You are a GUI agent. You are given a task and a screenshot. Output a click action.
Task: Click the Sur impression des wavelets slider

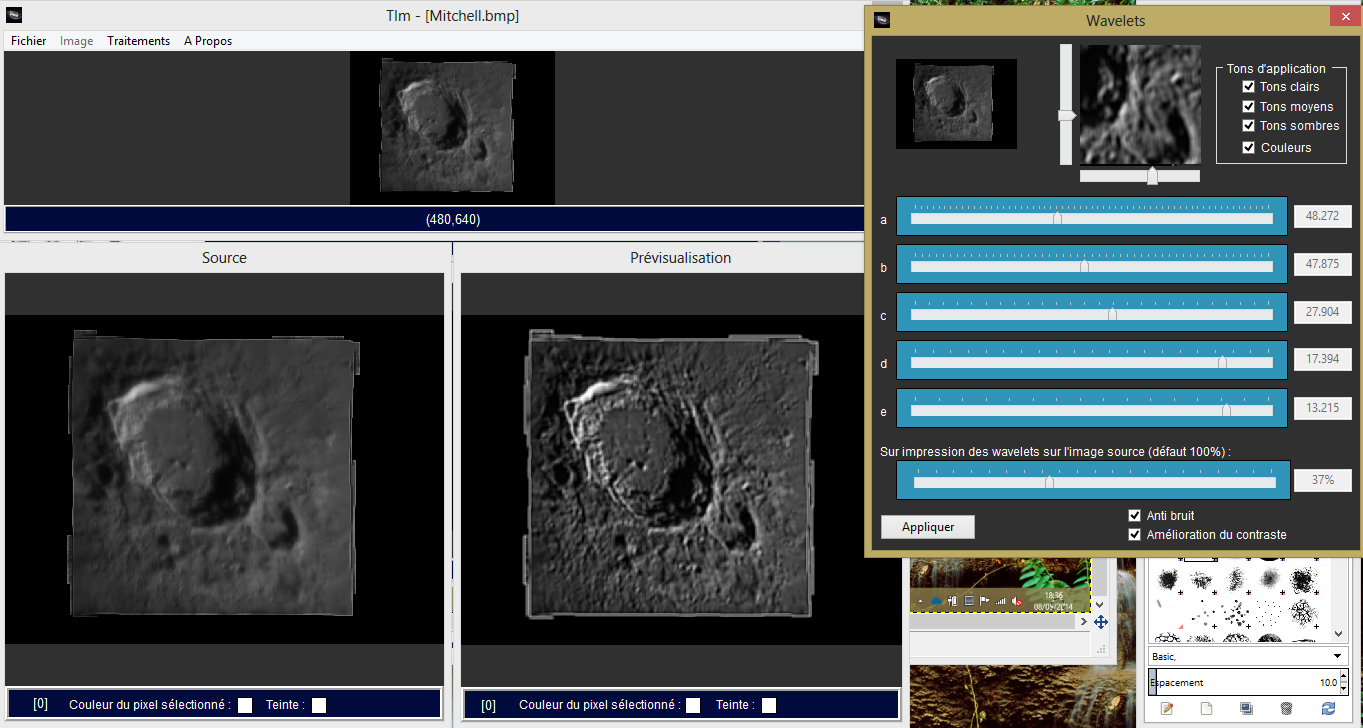1094,482
